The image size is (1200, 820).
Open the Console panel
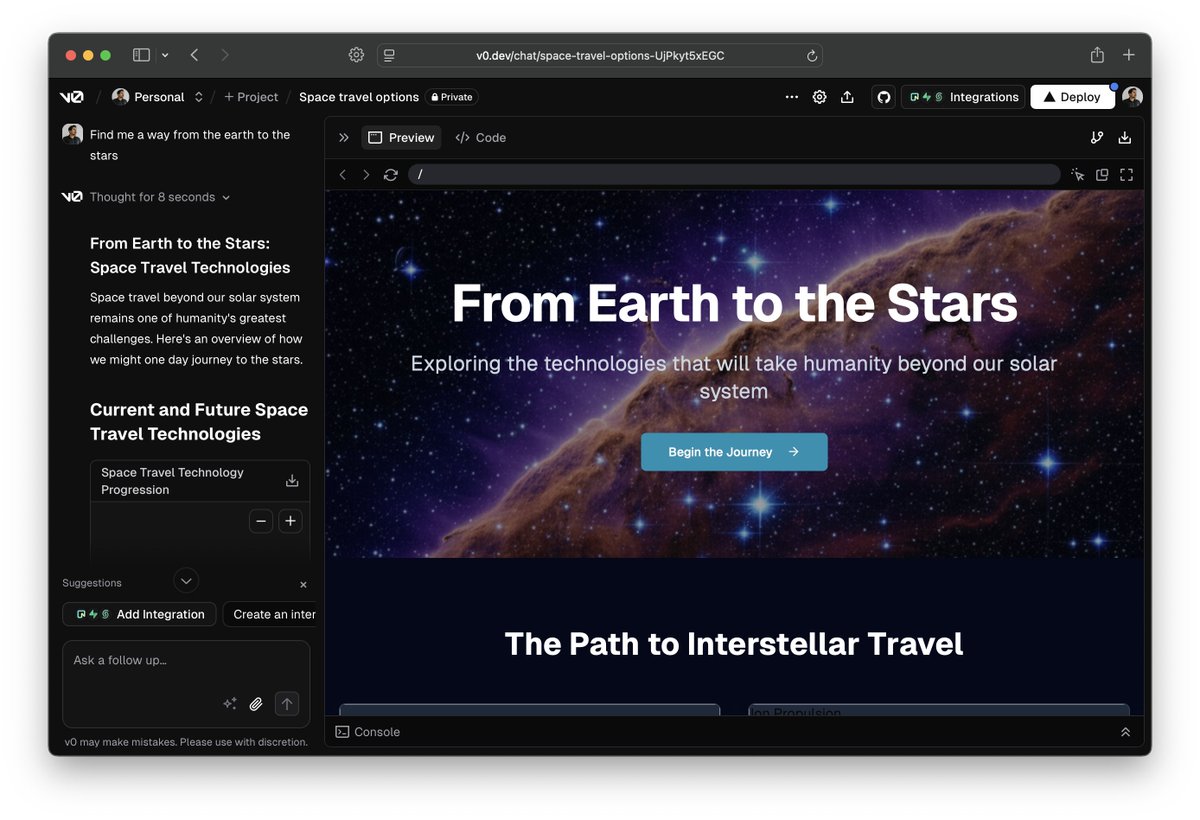(x=368, y=732)
